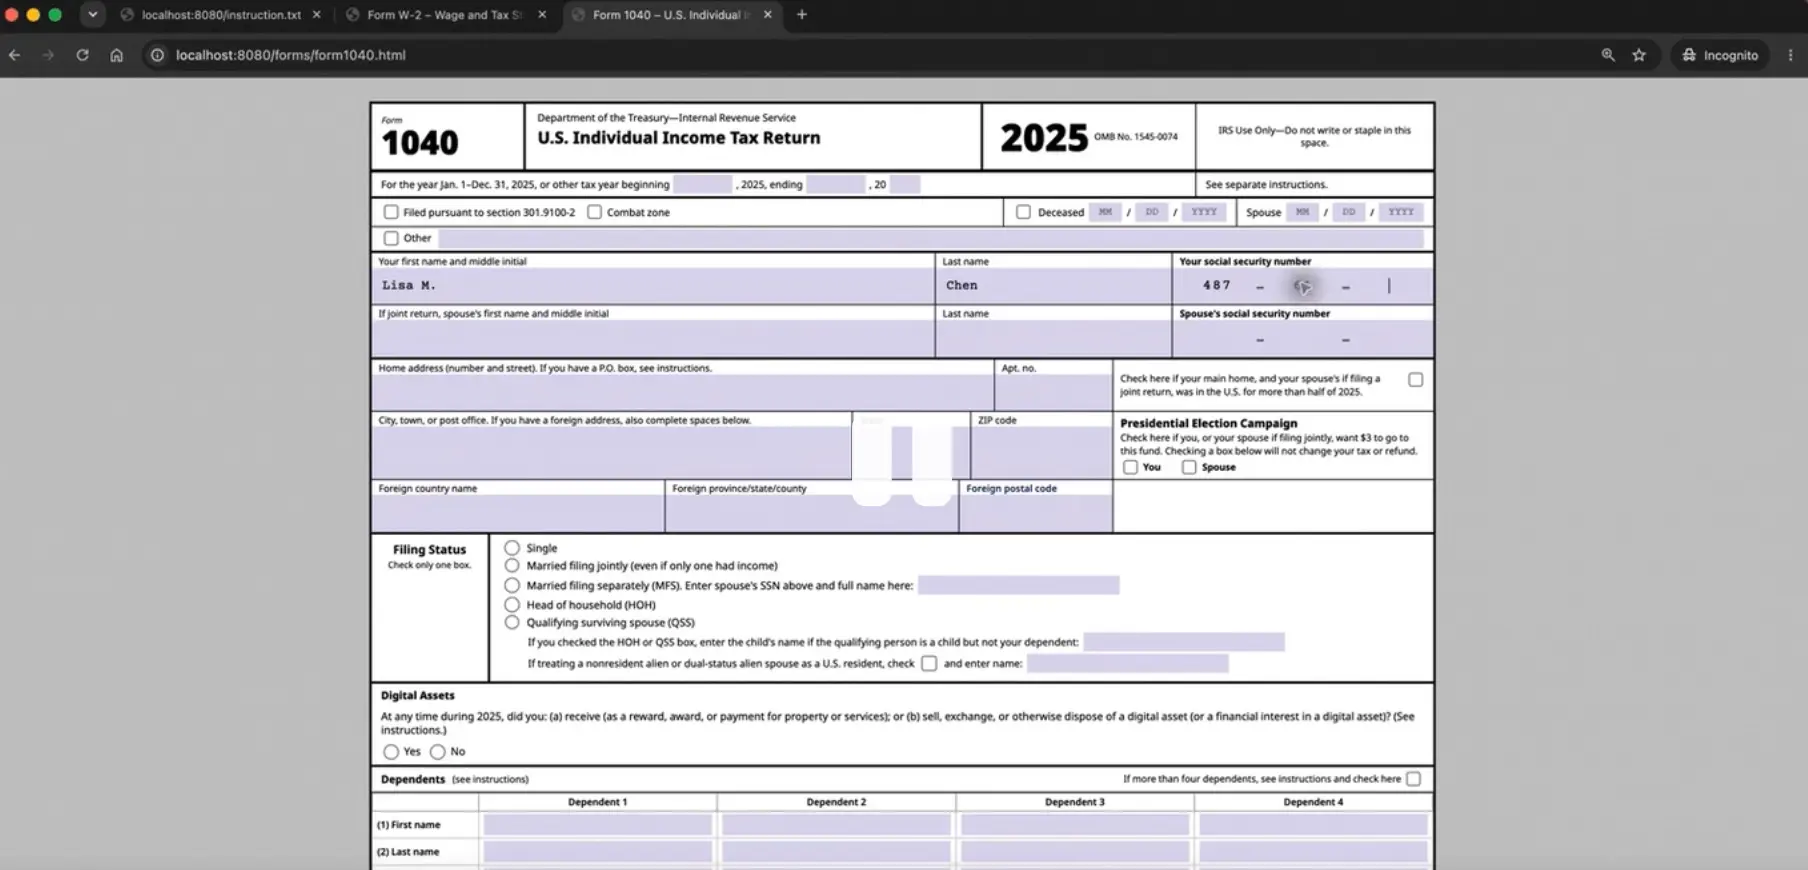1808x870 pixels.
Task: Tick the Deceased checkbox
Action: [x=1023, y=212]
